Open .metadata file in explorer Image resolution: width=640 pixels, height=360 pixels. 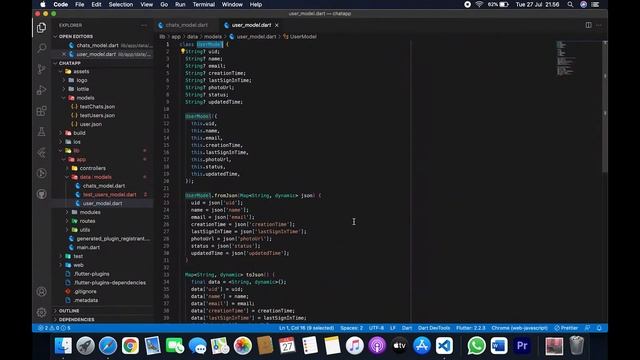[x=86, y=300]
